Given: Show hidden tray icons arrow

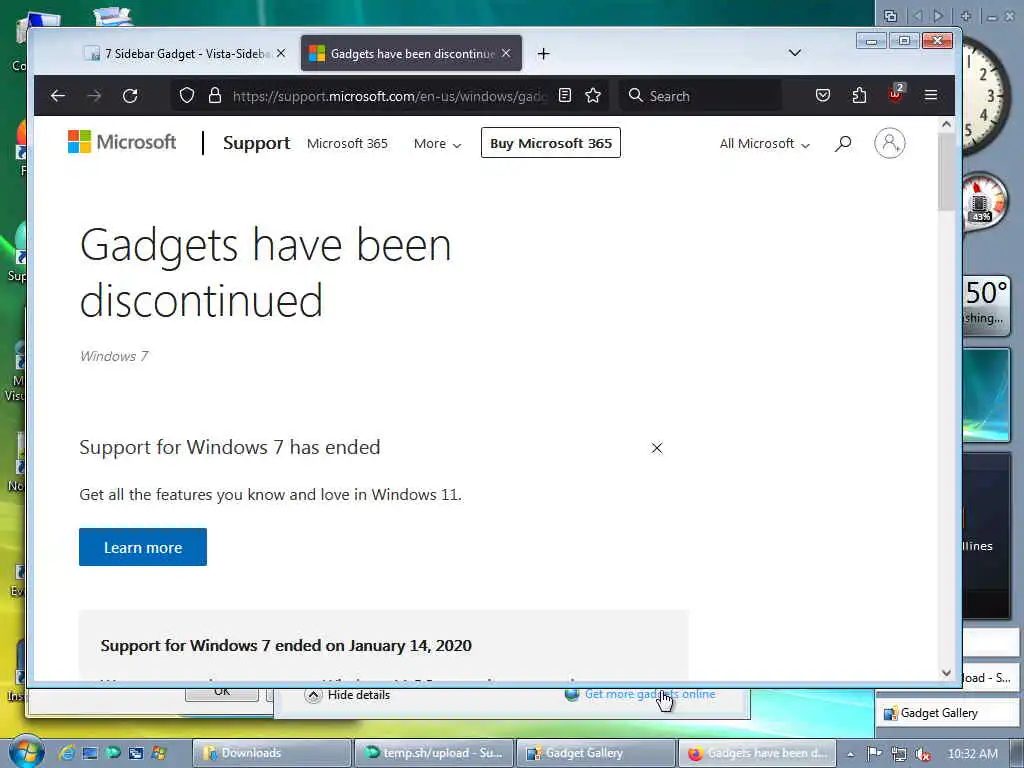Looking at the screenshot, I should (850, 754).
